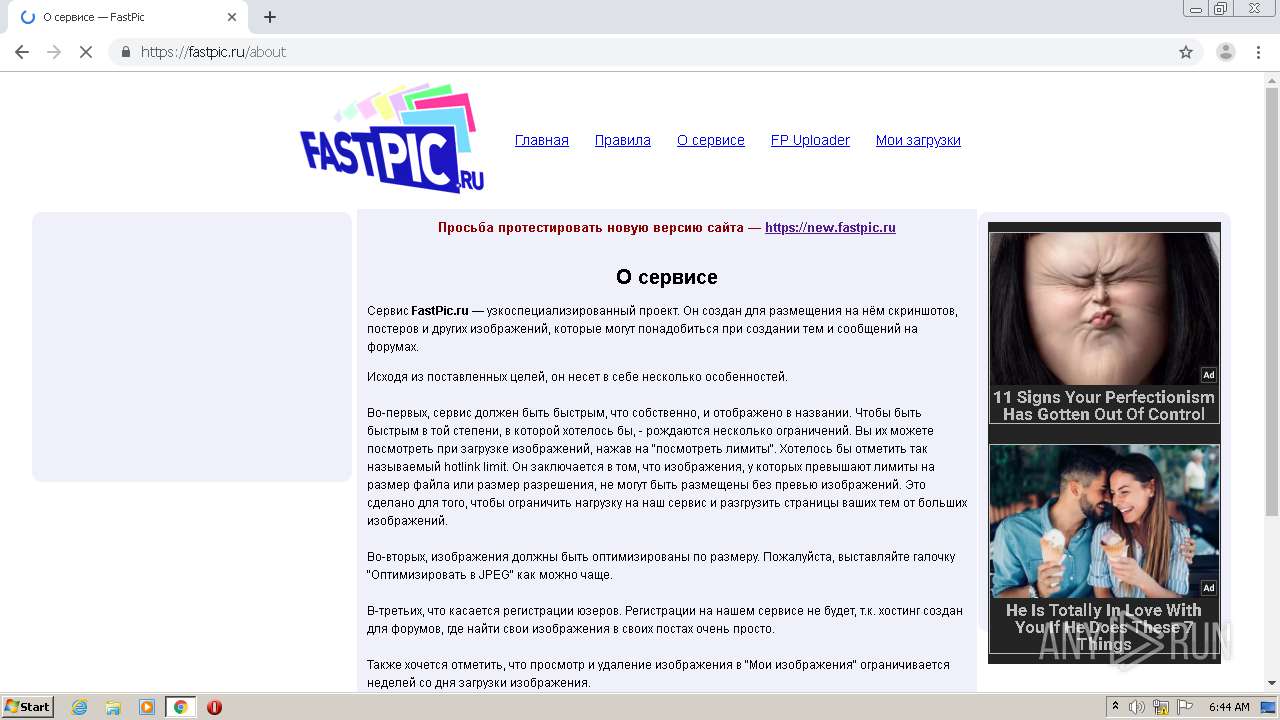
Task: Click the Action Center flag icon
Action: 1185,707
